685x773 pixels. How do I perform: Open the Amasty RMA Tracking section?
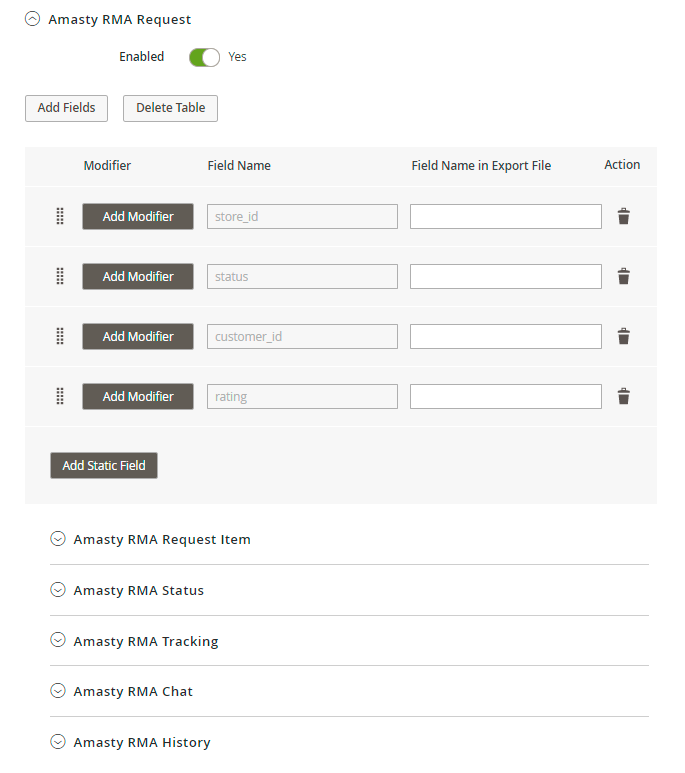click(58, 641)
